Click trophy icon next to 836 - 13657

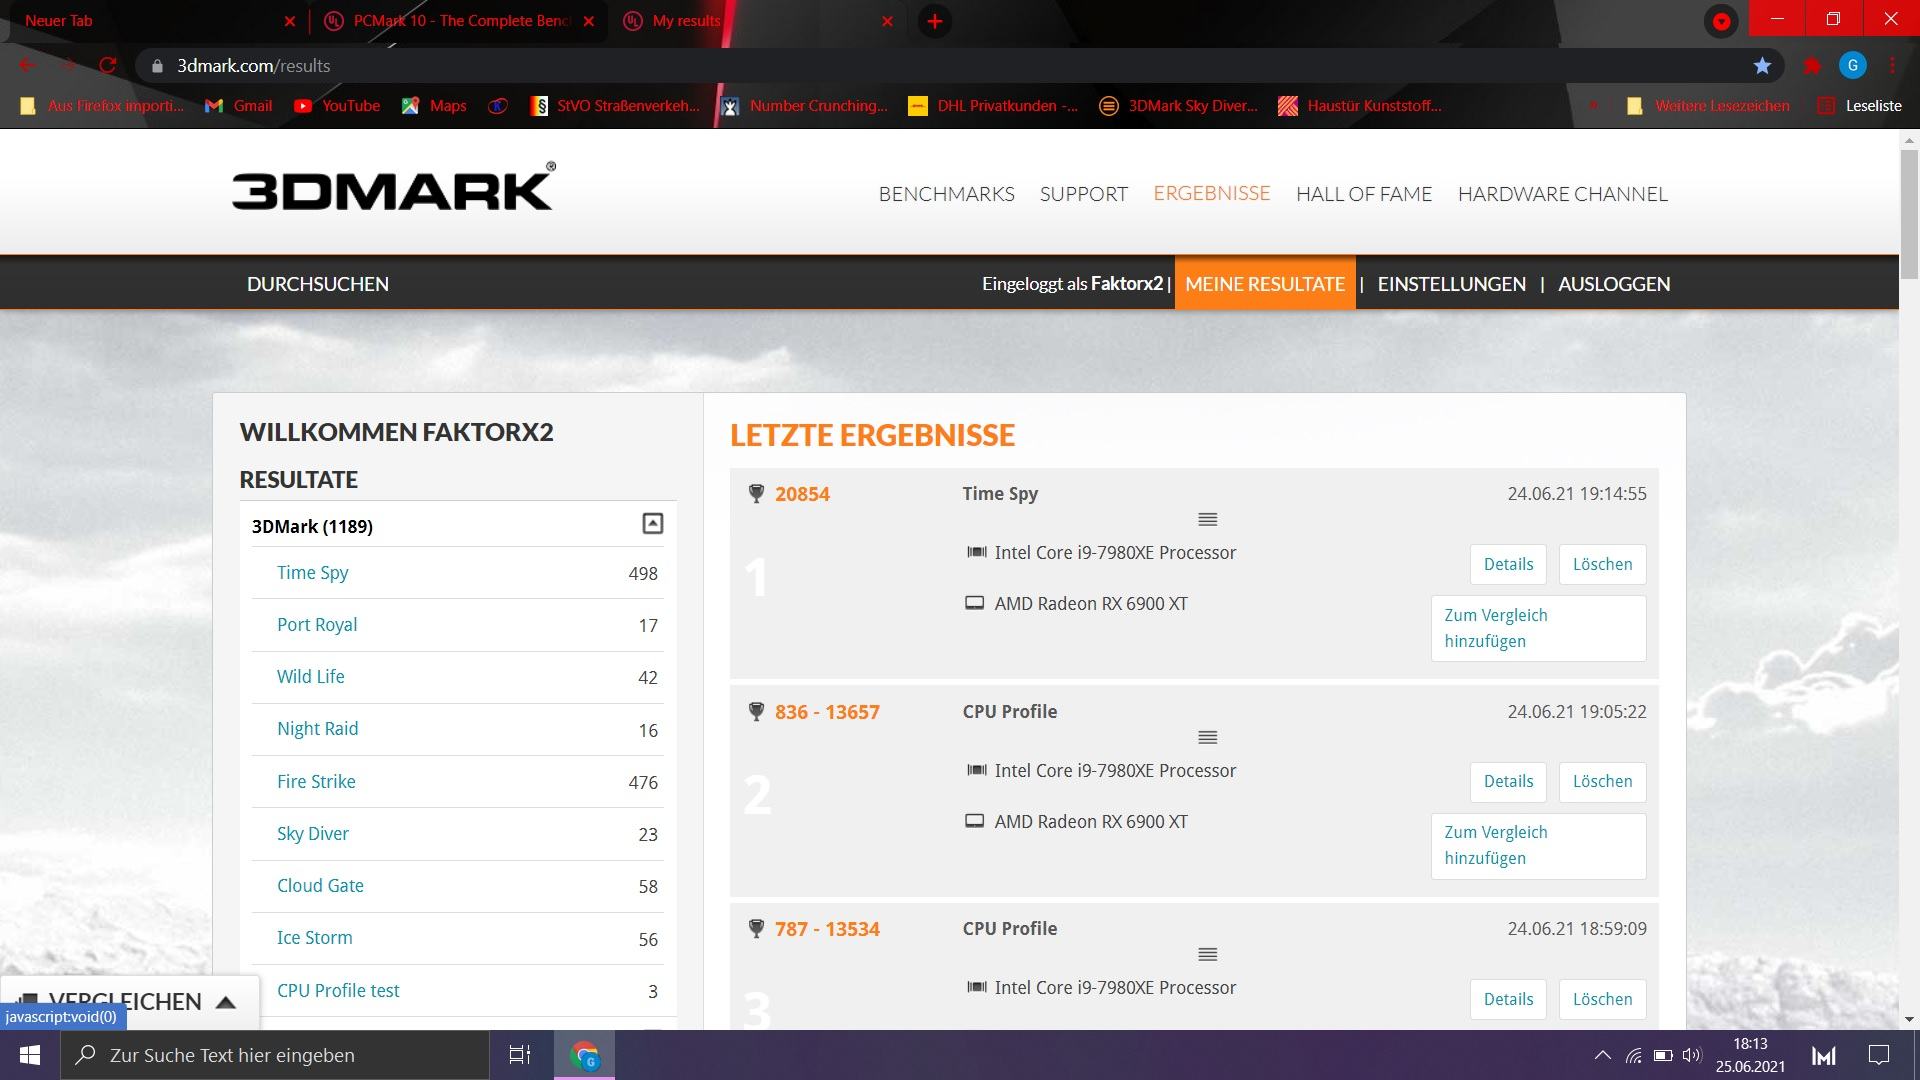pyautogui.click(x=756, y=711)
